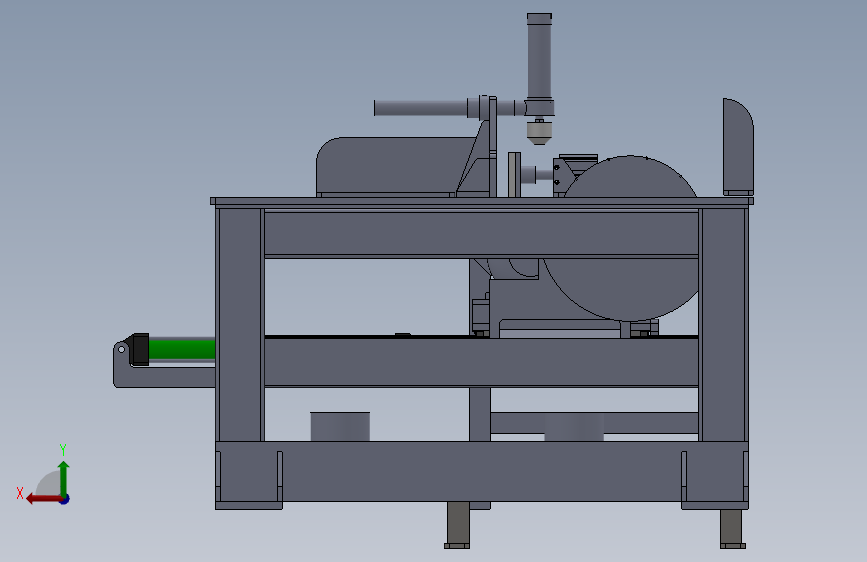Select the right vertical leg of the frame
Viewport: 867px width, 562px height.
point(723,324)
